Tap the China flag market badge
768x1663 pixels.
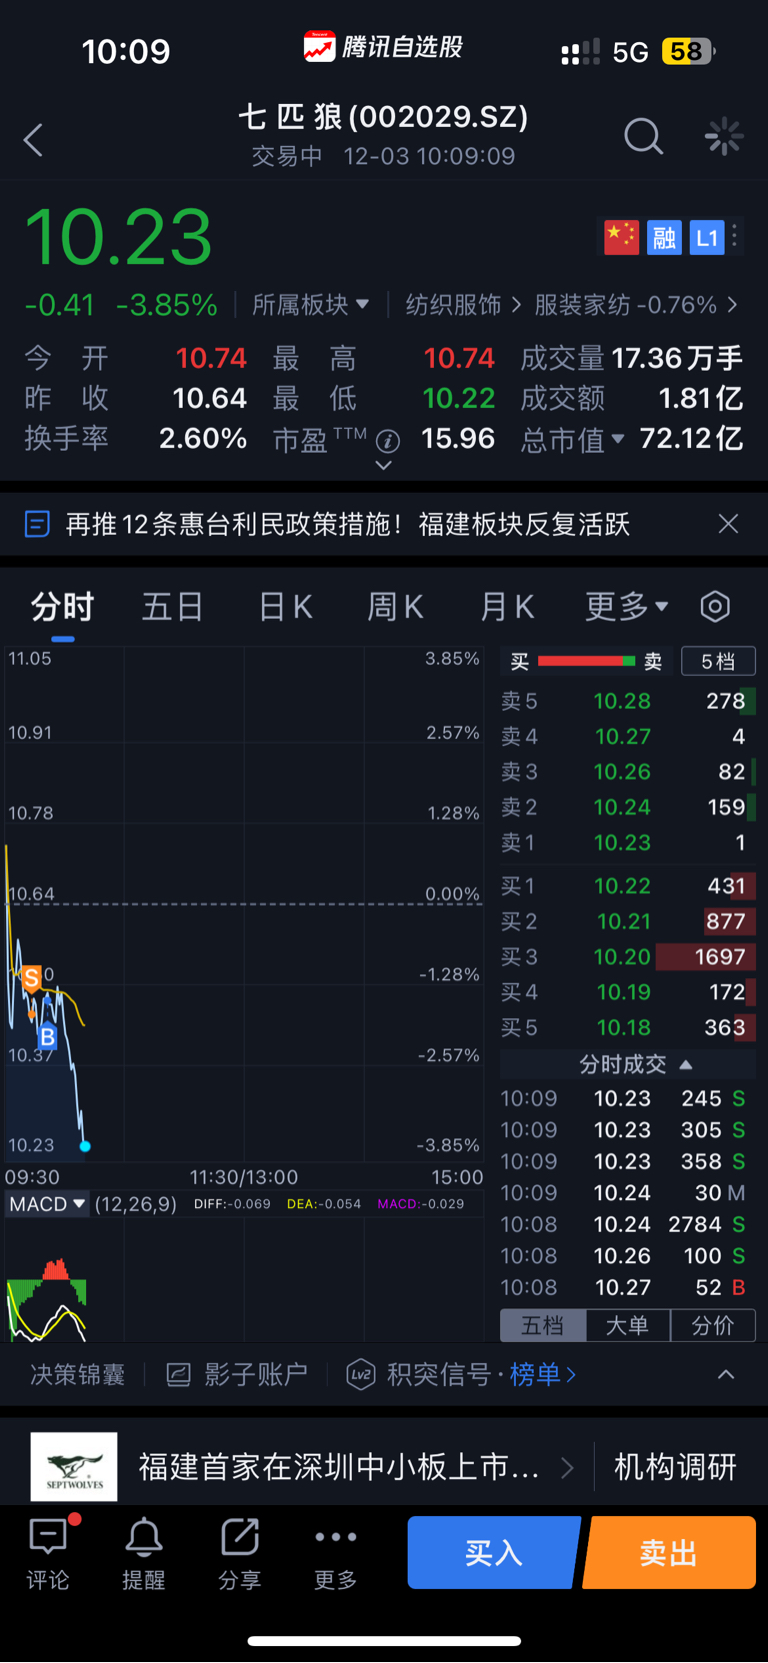click(x=621, y=237)
